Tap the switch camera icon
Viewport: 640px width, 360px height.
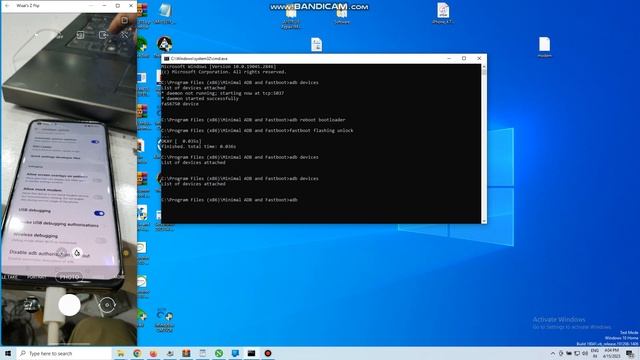[107, 305]
